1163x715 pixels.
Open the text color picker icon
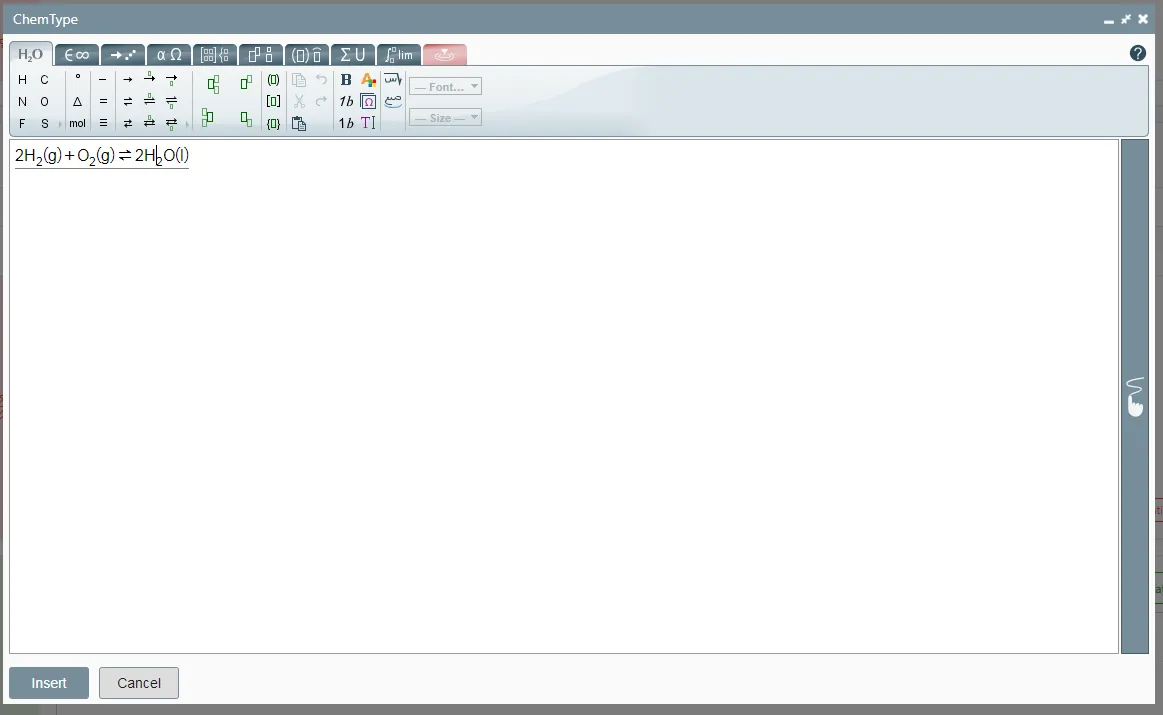click(368, 80)
